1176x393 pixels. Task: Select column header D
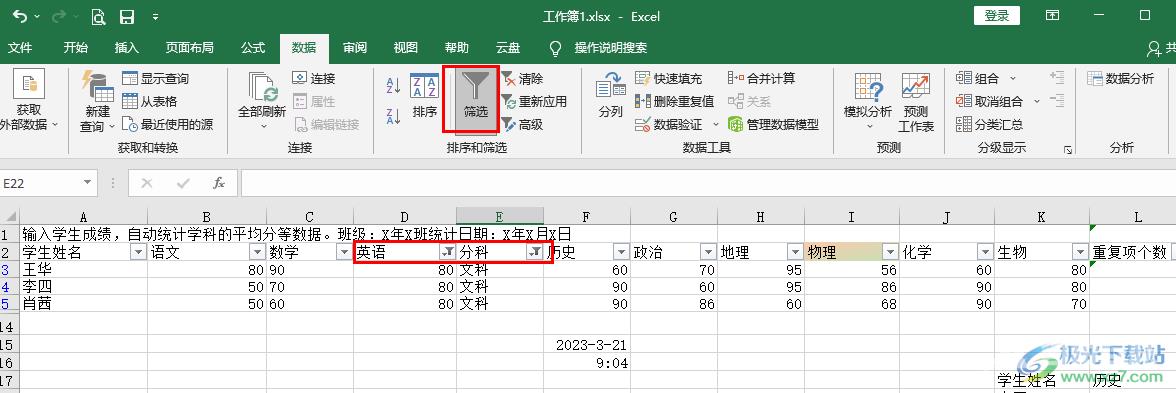coord(405,217)
